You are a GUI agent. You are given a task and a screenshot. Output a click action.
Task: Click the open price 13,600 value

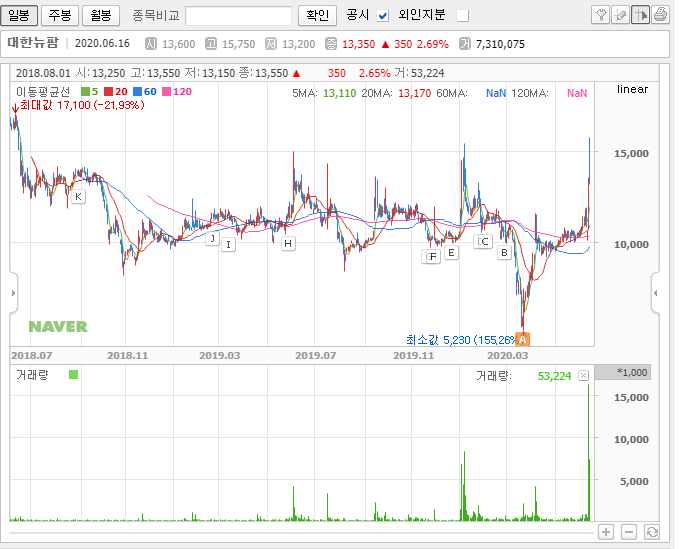click(x=178, y=44)
